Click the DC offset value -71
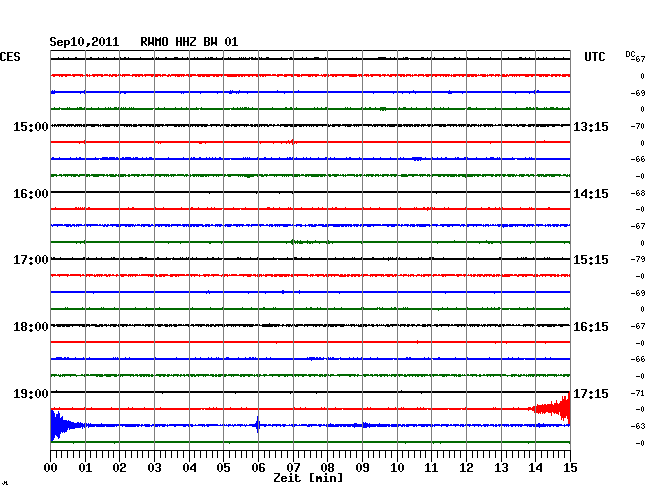 coord(638,393)
